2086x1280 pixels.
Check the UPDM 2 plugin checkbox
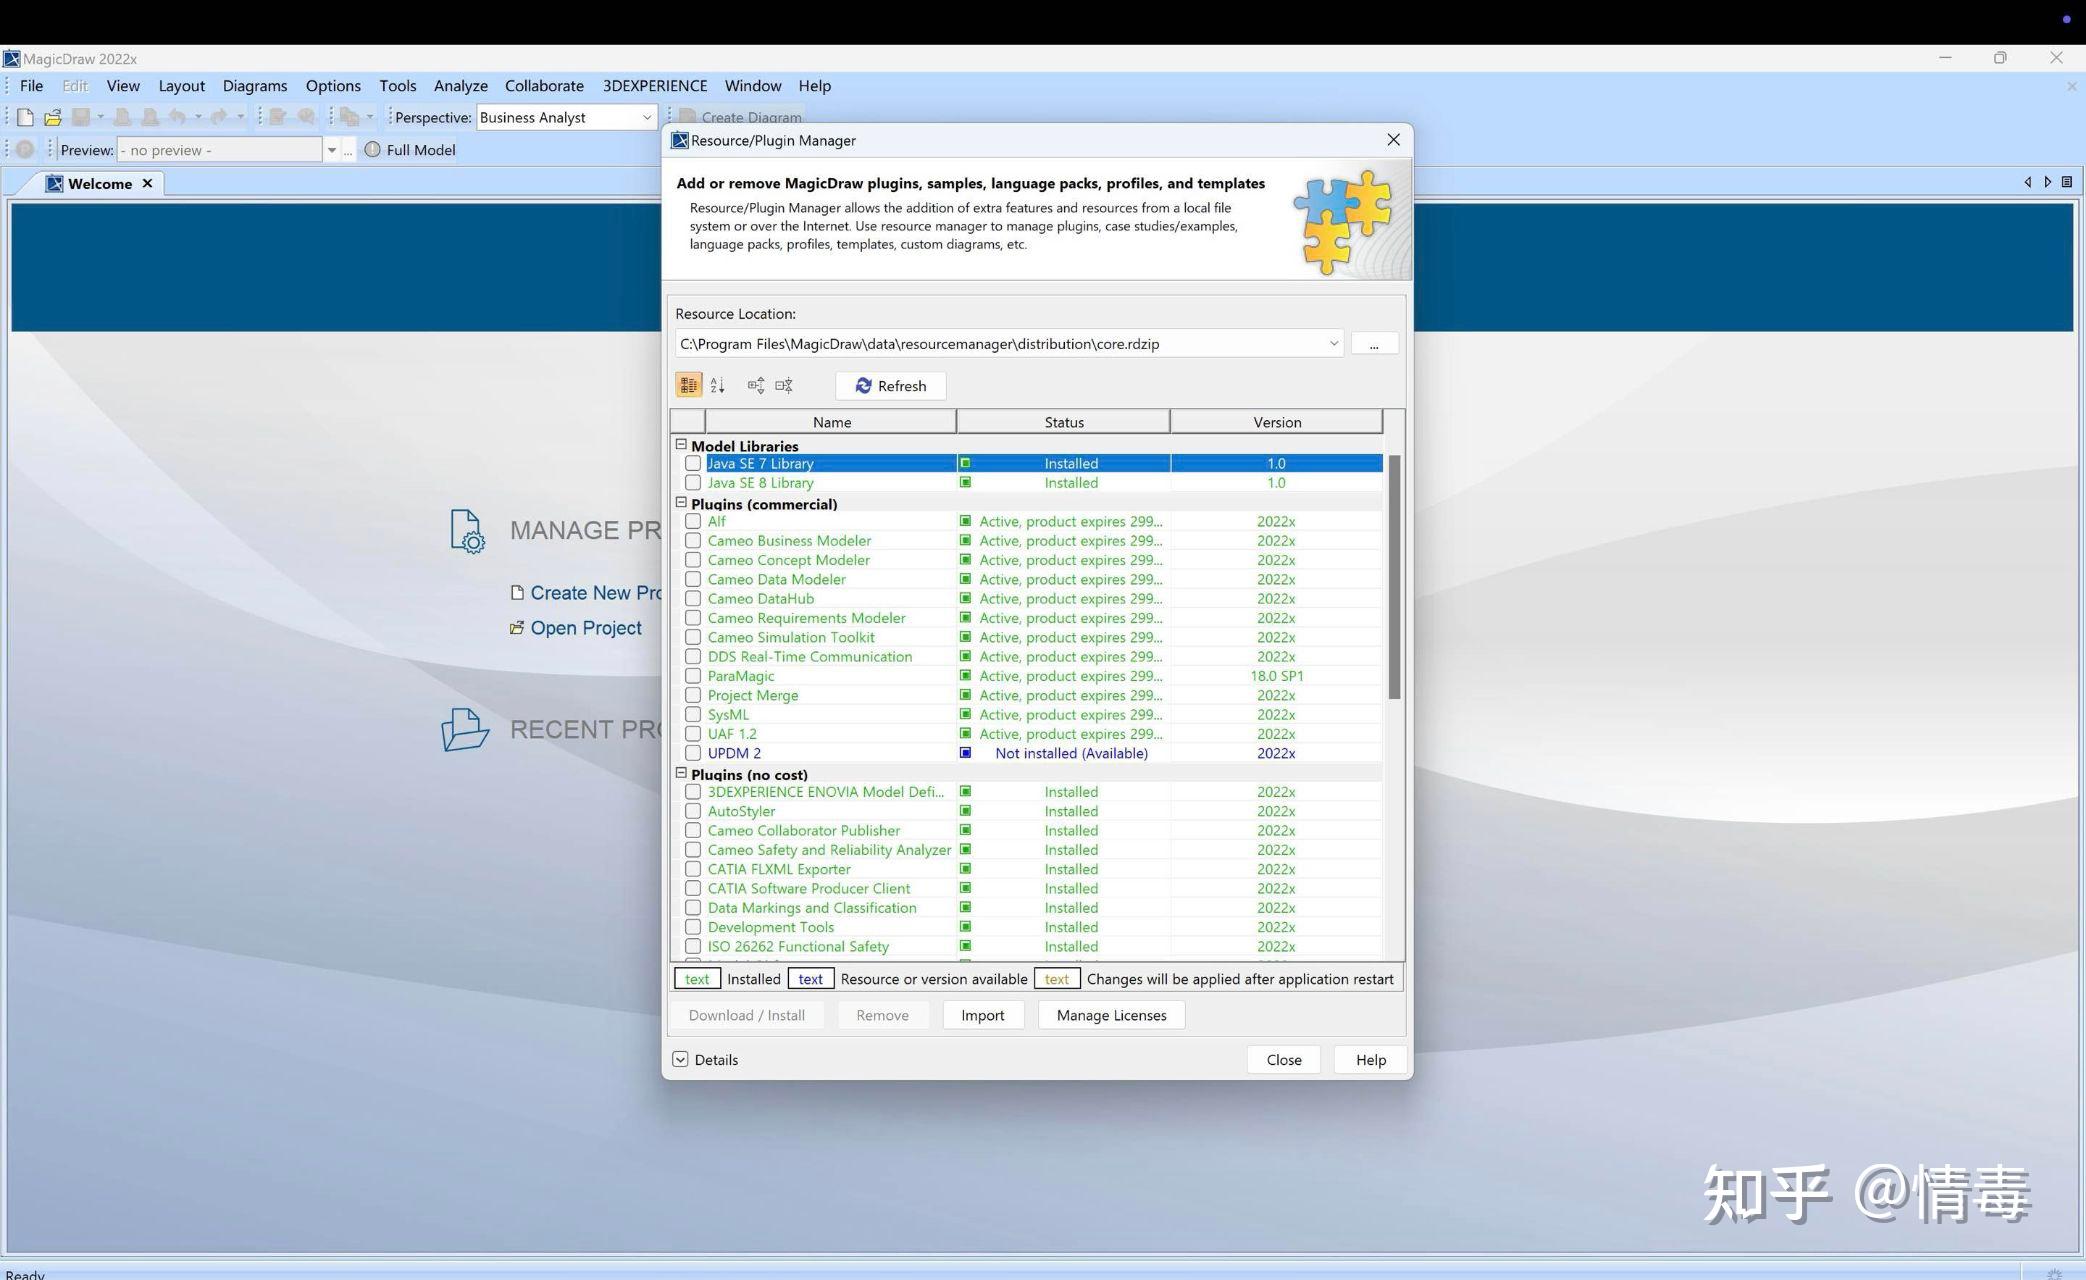(x=693, y=753)
